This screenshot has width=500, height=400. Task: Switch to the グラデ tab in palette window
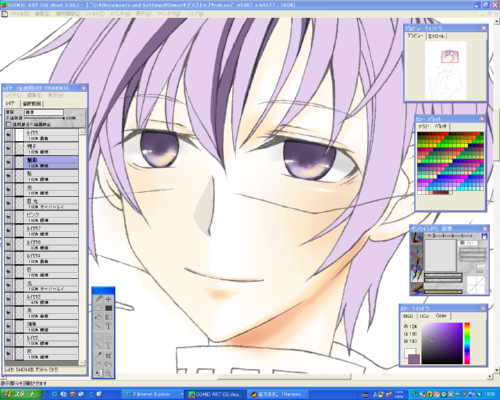tap(423, 127)
